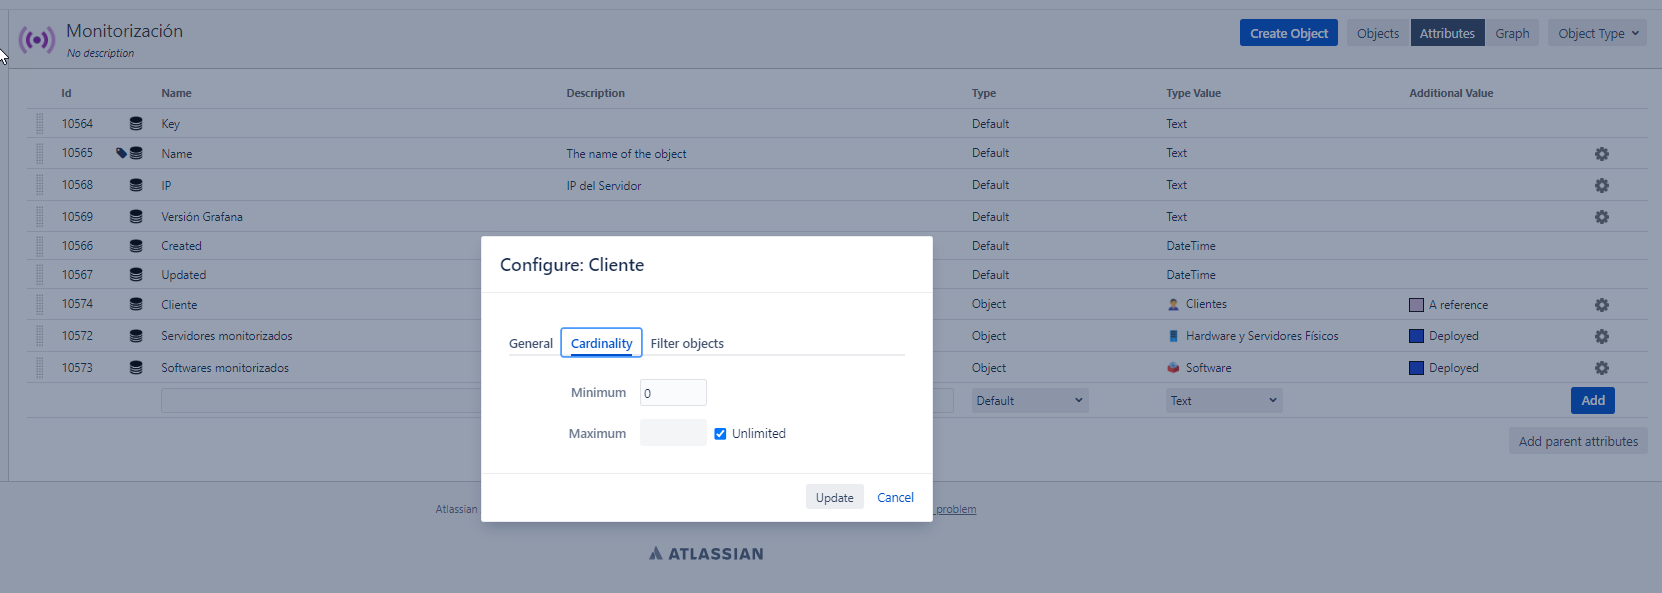Focus the Minimum cardinality input field
Screen dimensions: 1662x593
(673, 393)
